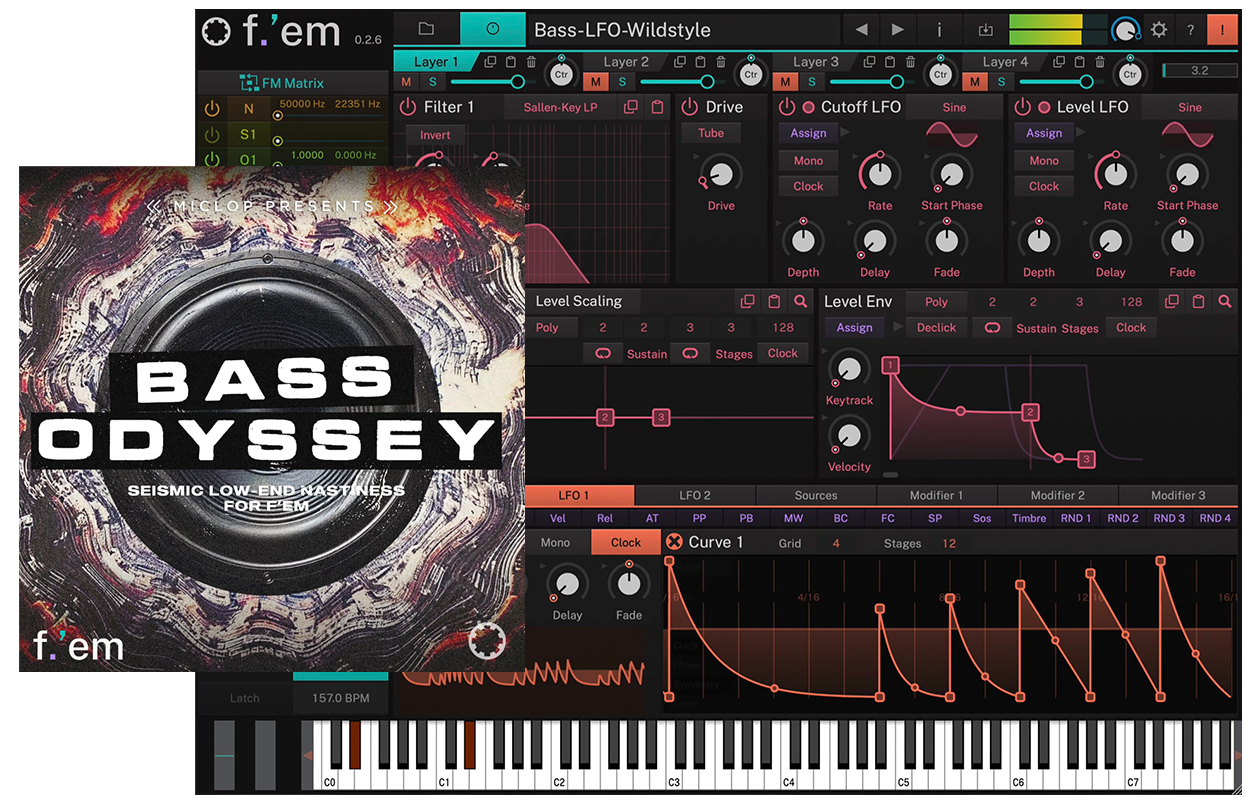
Task: Paste into Layer 3 with clipboard icon
Action: (890, 62)
